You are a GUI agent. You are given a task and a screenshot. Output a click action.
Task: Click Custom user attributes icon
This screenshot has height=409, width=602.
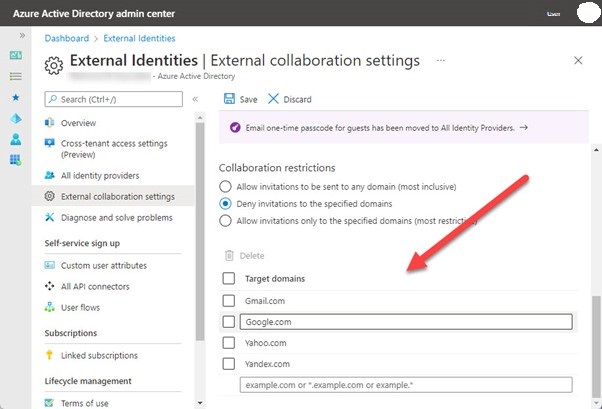50,265
